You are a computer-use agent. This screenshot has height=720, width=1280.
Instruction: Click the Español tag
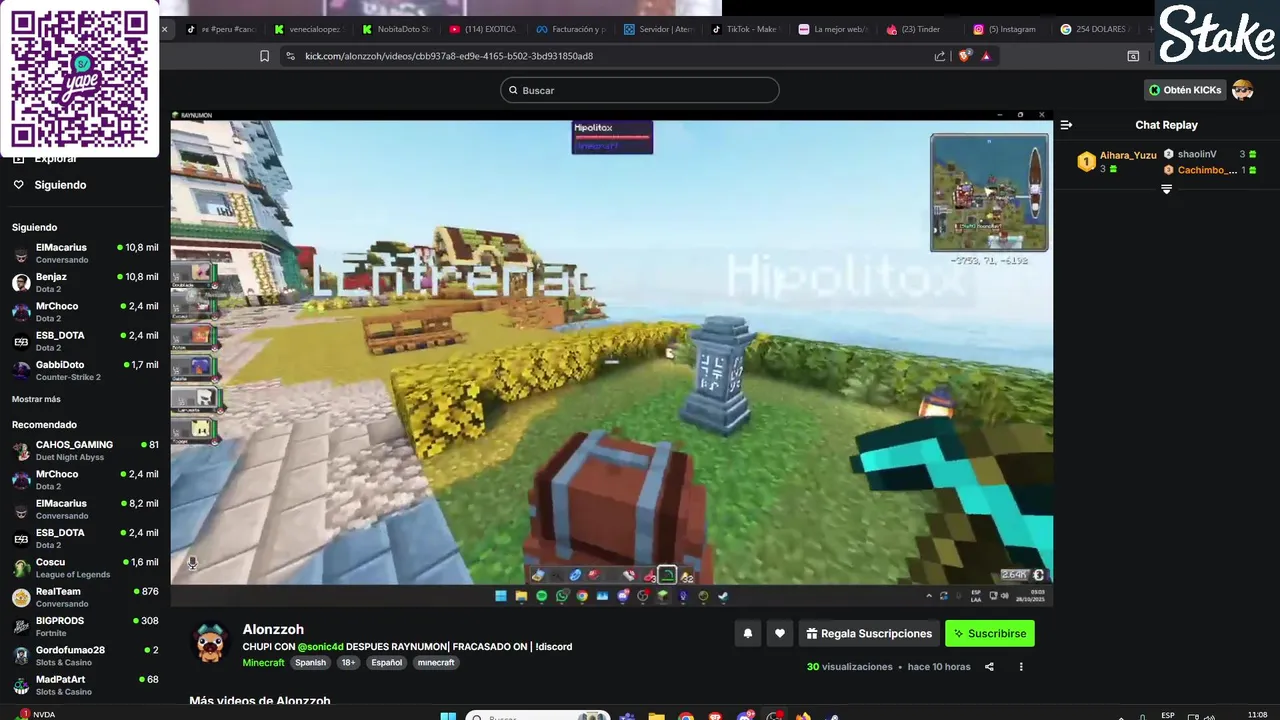(386, 662)
